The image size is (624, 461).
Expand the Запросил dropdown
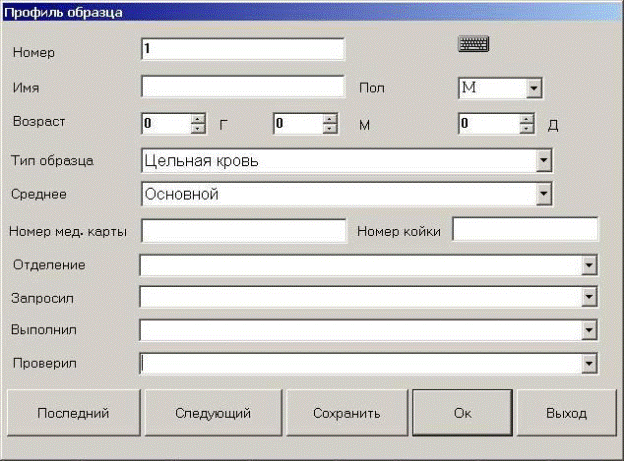589,297
